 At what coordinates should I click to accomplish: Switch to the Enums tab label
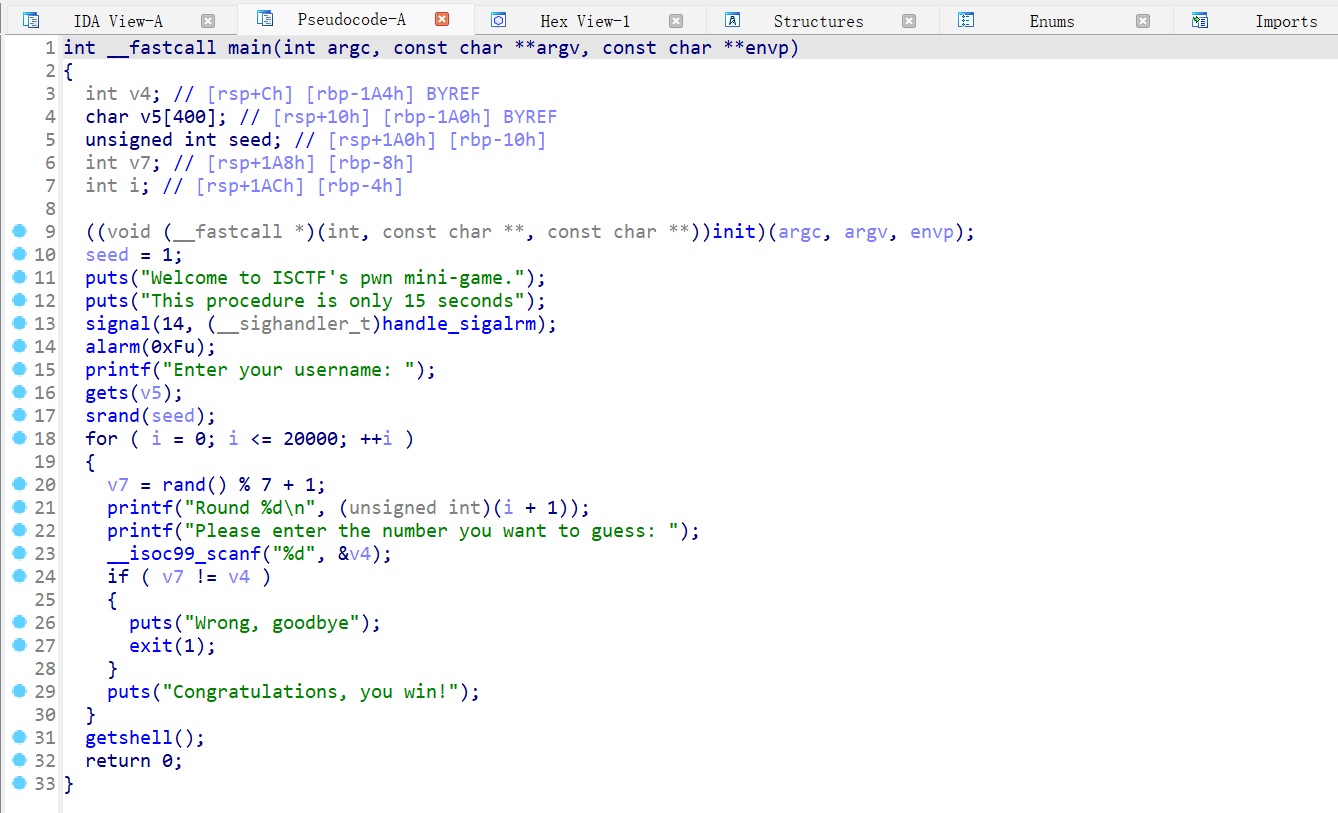tap(1052, 21)
